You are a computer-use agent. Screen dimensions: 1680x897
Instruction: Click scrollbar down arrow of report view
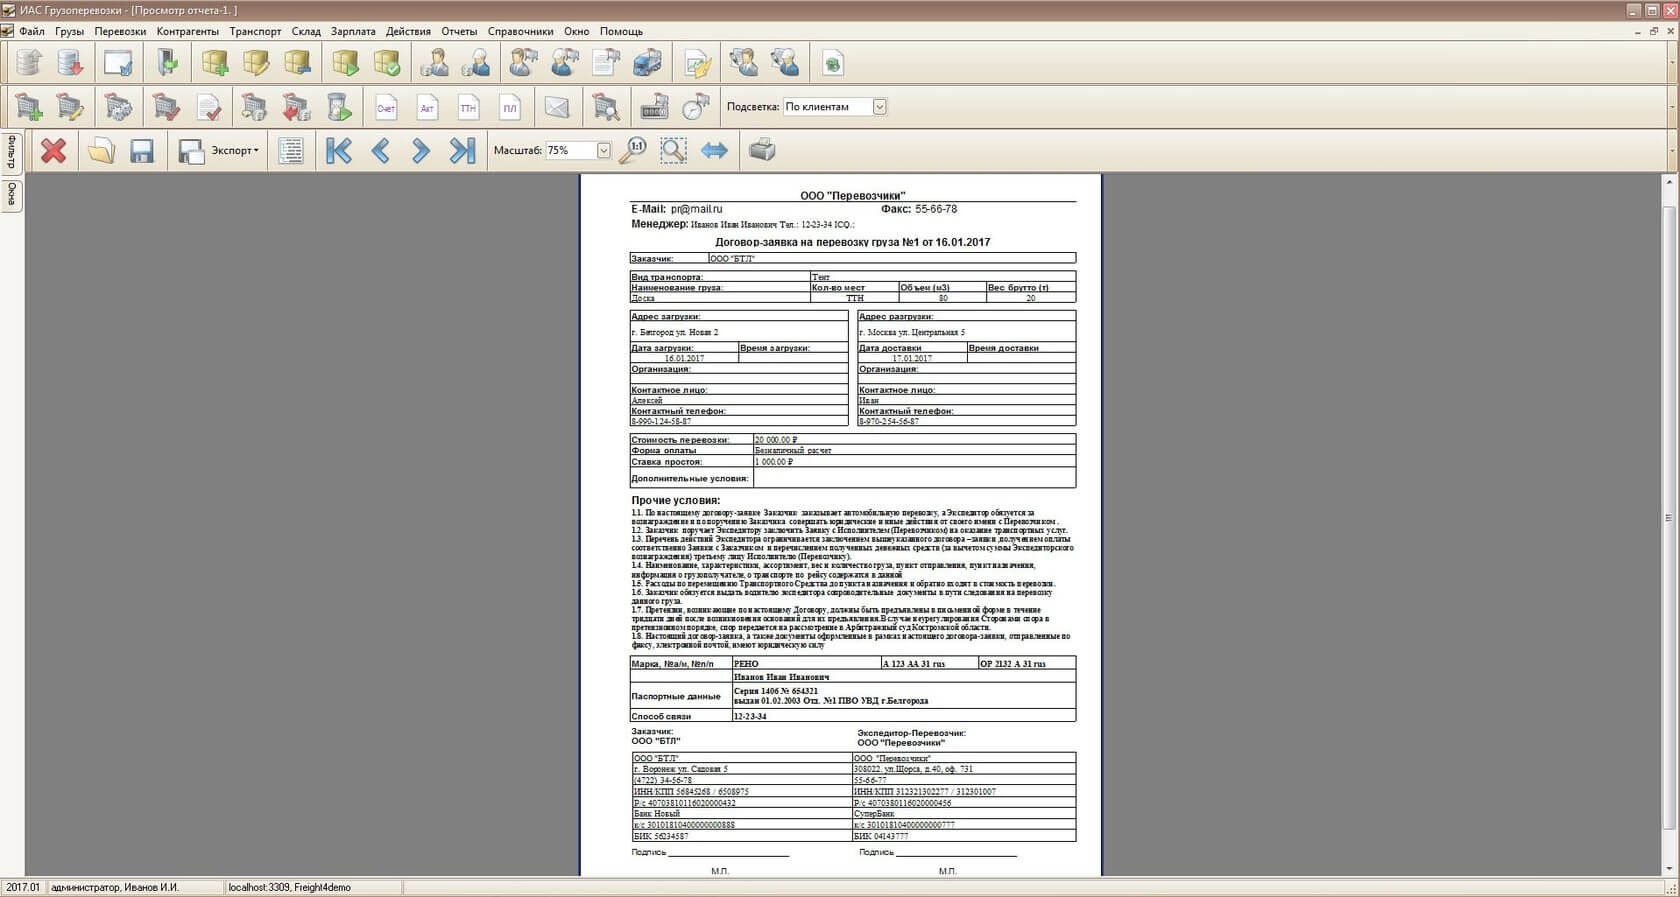pos(1668,869)
